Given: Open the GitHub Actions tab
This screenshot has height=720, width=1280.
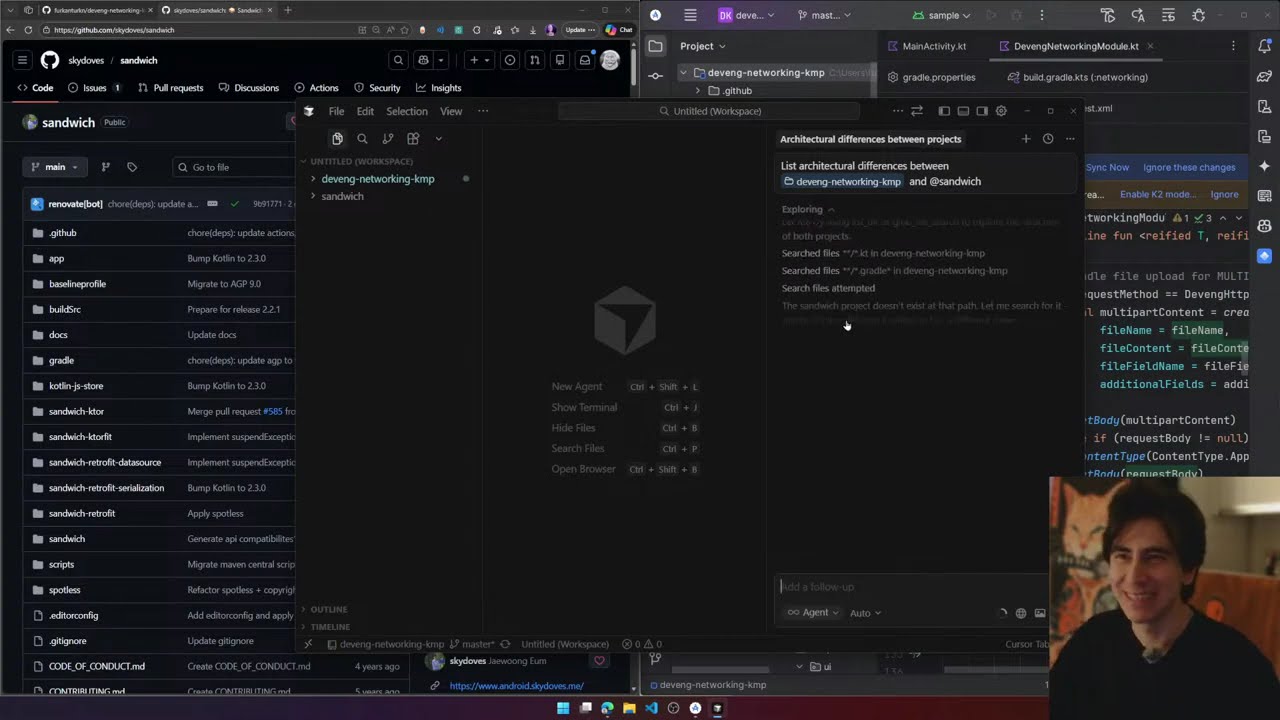Looking at the screenshot, I should pyautogui.click(x=316, y=88).
